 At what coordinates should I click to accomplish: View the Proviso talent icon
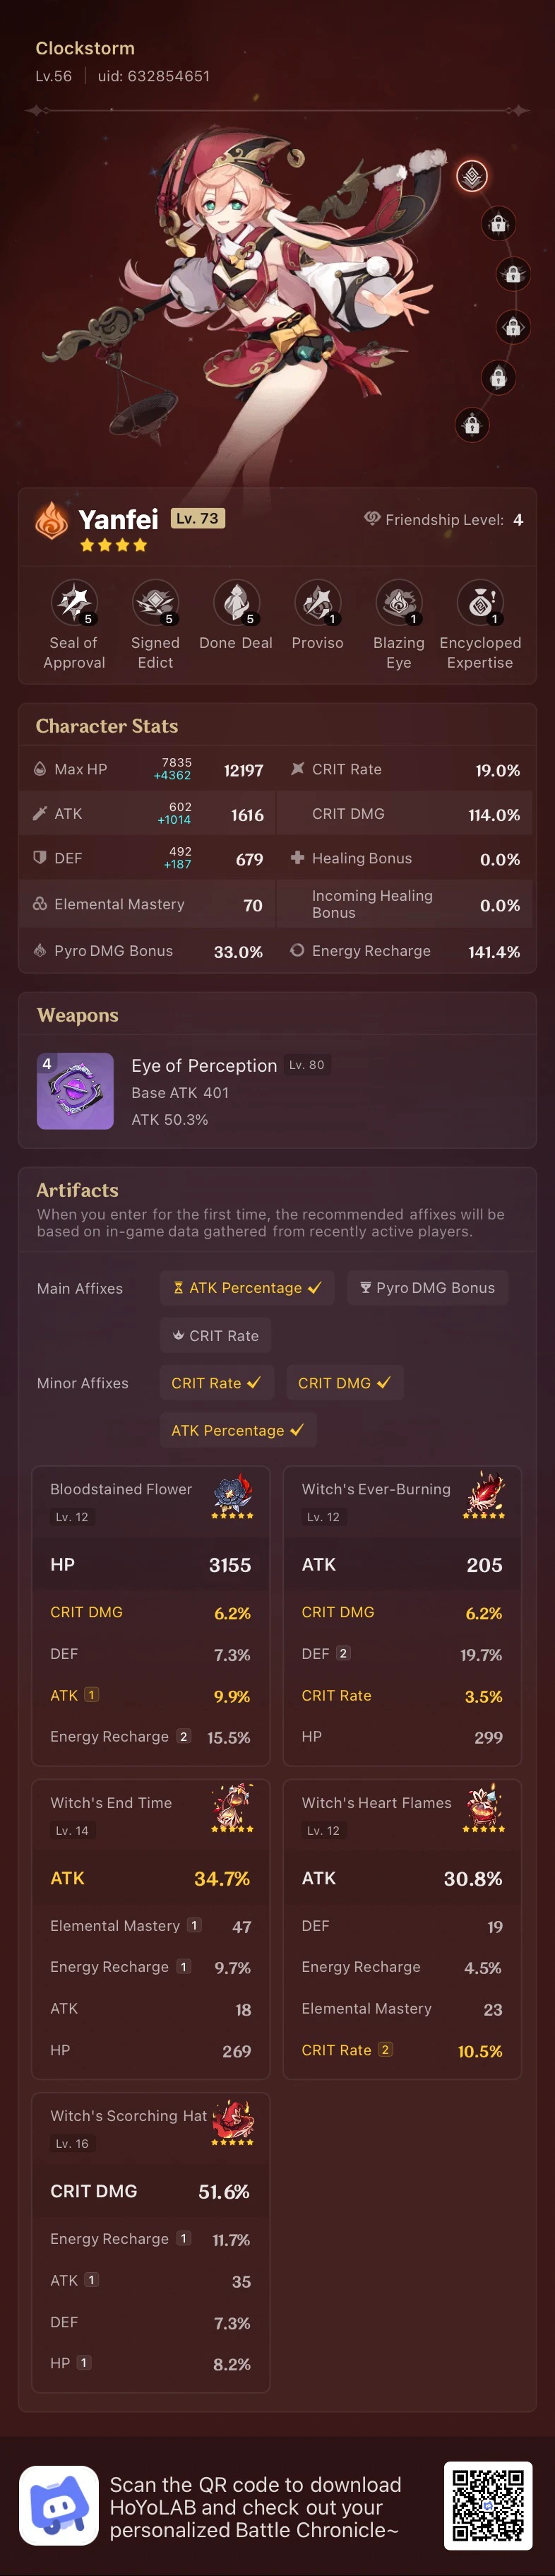click(317, 602)
